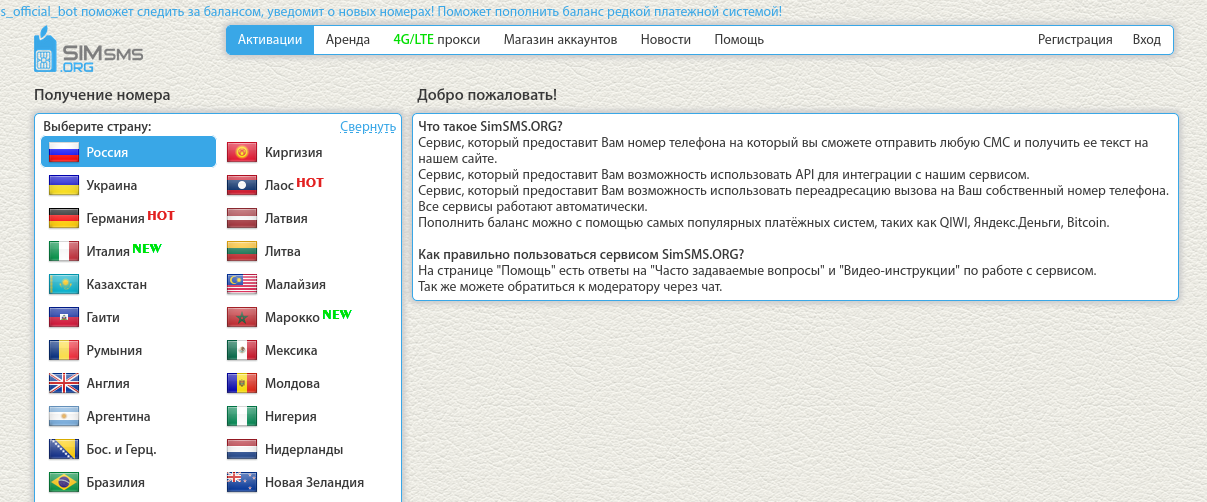1207x502 pixels.
Task: Click heading Что такое SimSMS.ORG?
Action: tap(490, 126)
